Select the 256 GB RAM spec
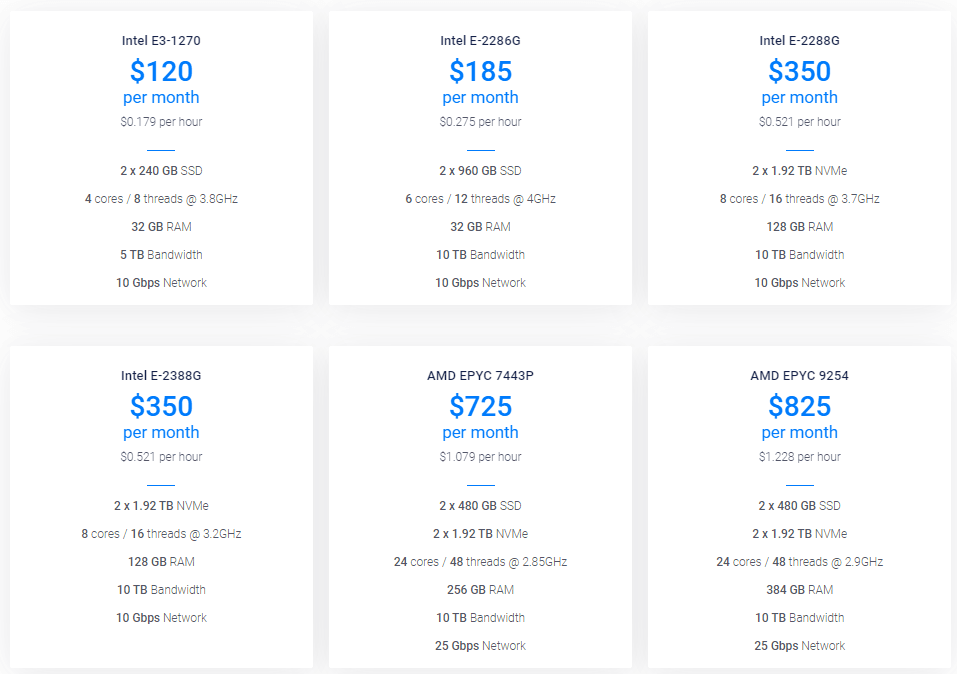Image resolution: width=957 pixels, height=674 pixels. (480, 590)
